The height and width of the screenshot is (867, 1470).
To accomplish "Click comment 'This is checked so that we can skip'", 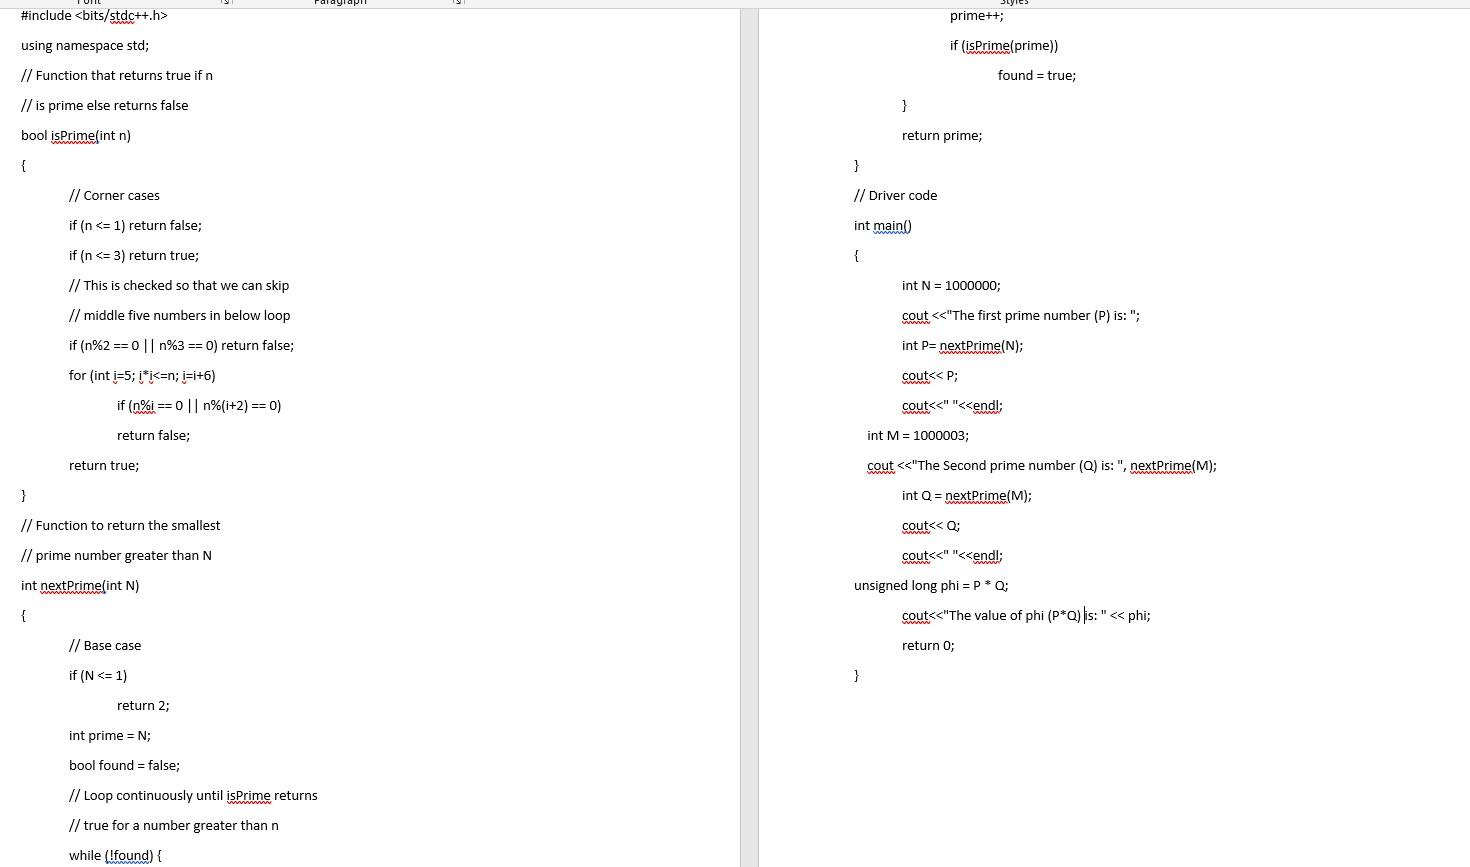I will coord(179,285).
